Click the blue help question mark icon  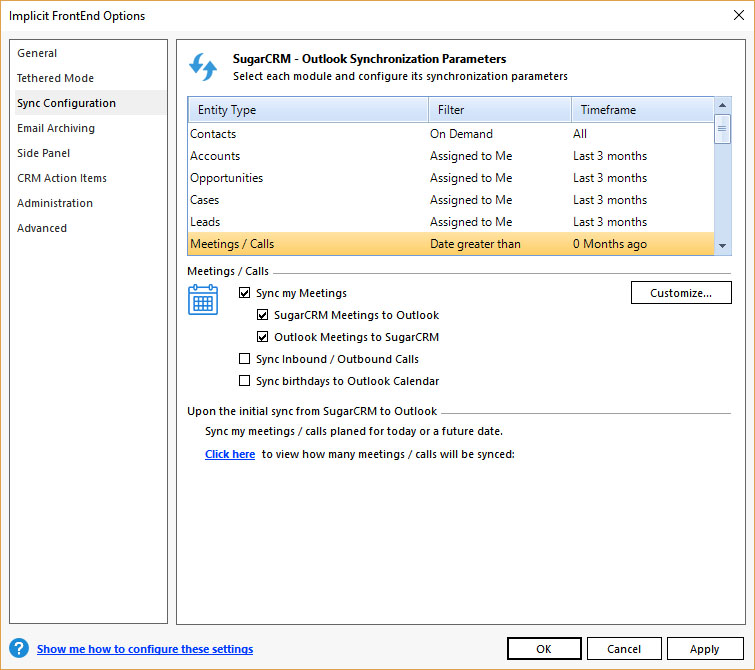pyautogui.click(x=18, y=649)
